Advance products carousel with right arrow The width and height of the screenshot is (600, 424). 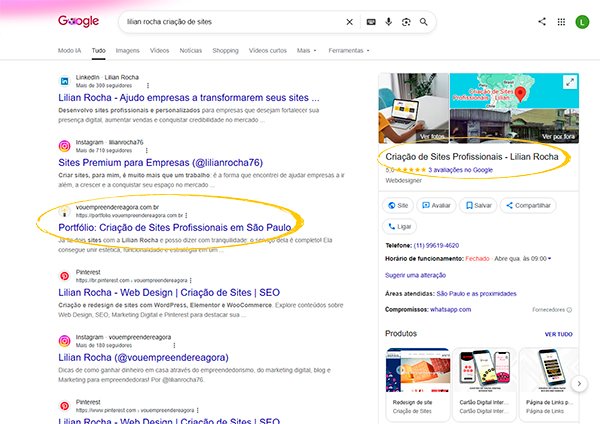coord(579,383)
